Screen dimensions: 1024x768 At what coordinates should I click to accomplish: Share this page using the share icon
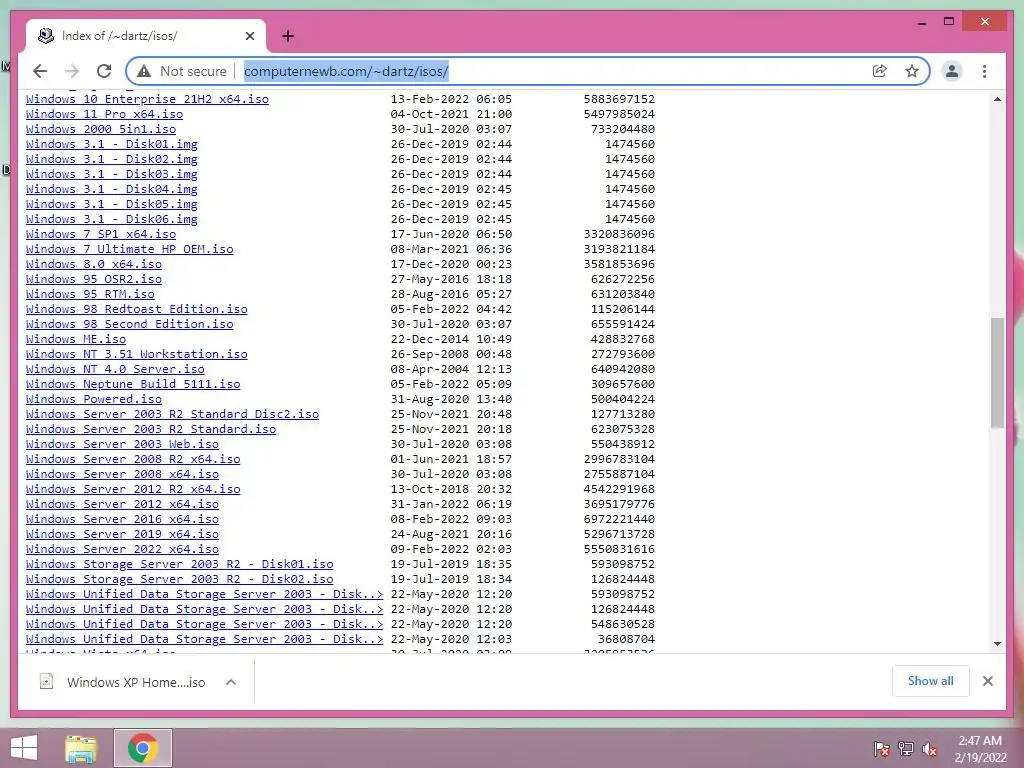click(x=880, y=71)
